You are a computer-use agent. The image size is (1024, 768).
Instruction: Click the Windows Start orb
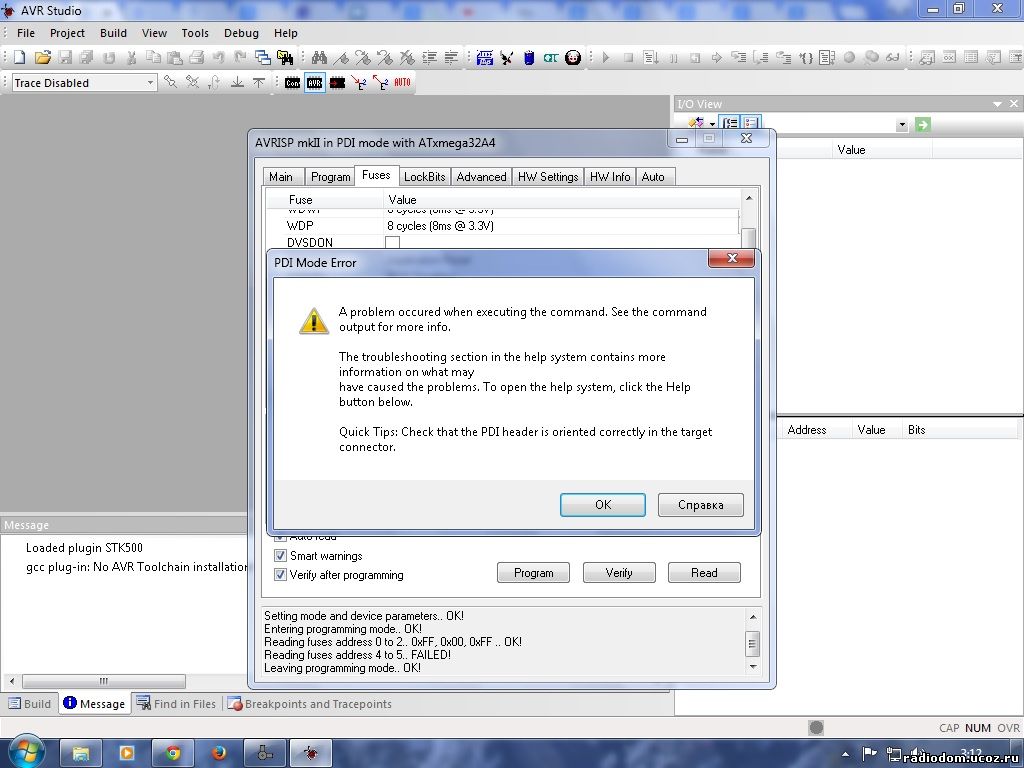[25, 751]
